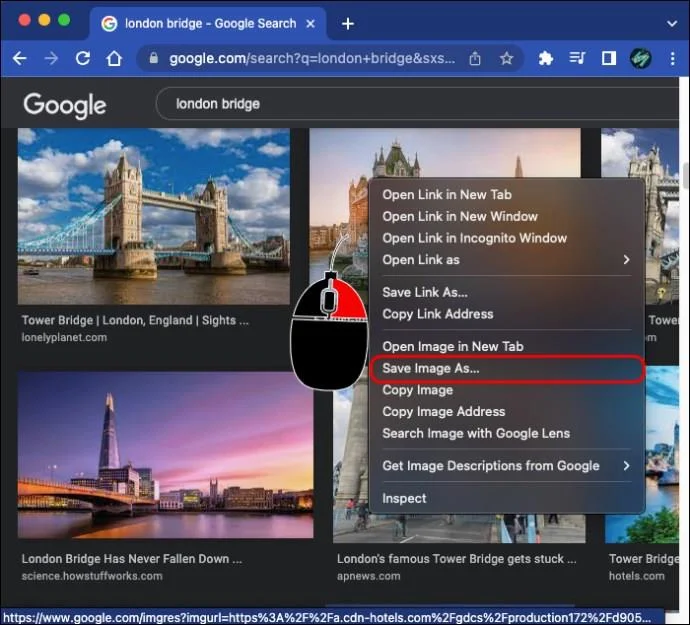Bookmark this page with the star icon
Screen dimensions: 690x625
tap(506, 58)
